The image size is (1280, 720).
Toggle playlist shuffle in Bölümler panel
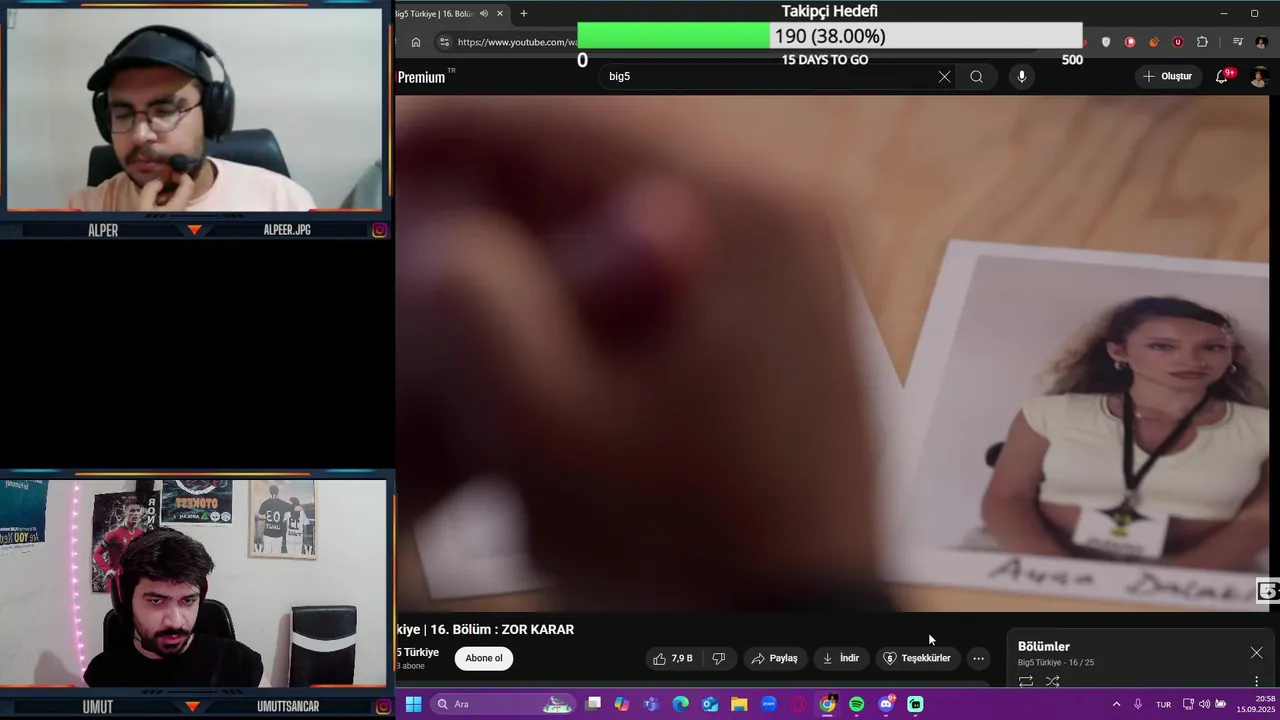(x=1052, y=682)
